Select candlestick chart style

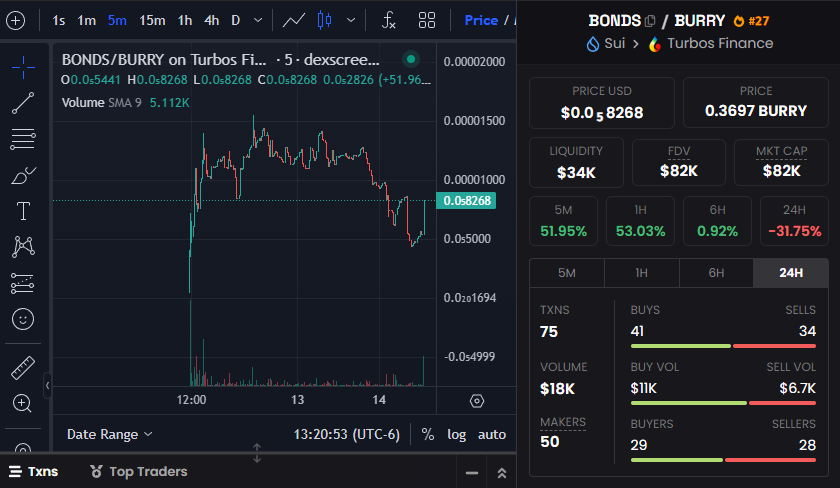pyautogui.click(x=324, y=20)
